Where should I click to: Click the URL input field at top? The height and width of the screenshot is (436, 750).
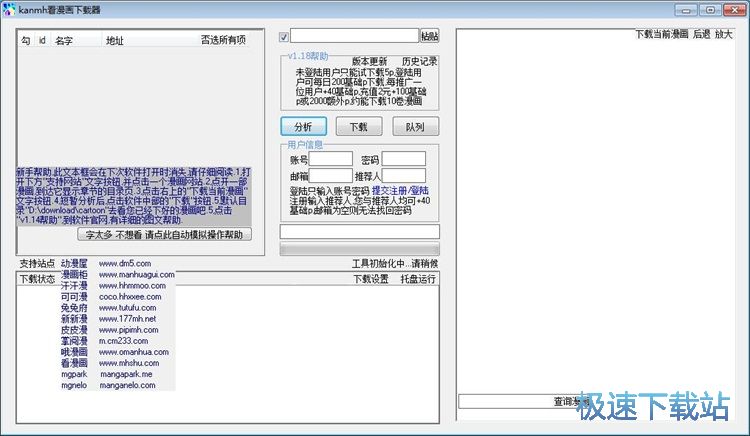(x=354, y=35)
